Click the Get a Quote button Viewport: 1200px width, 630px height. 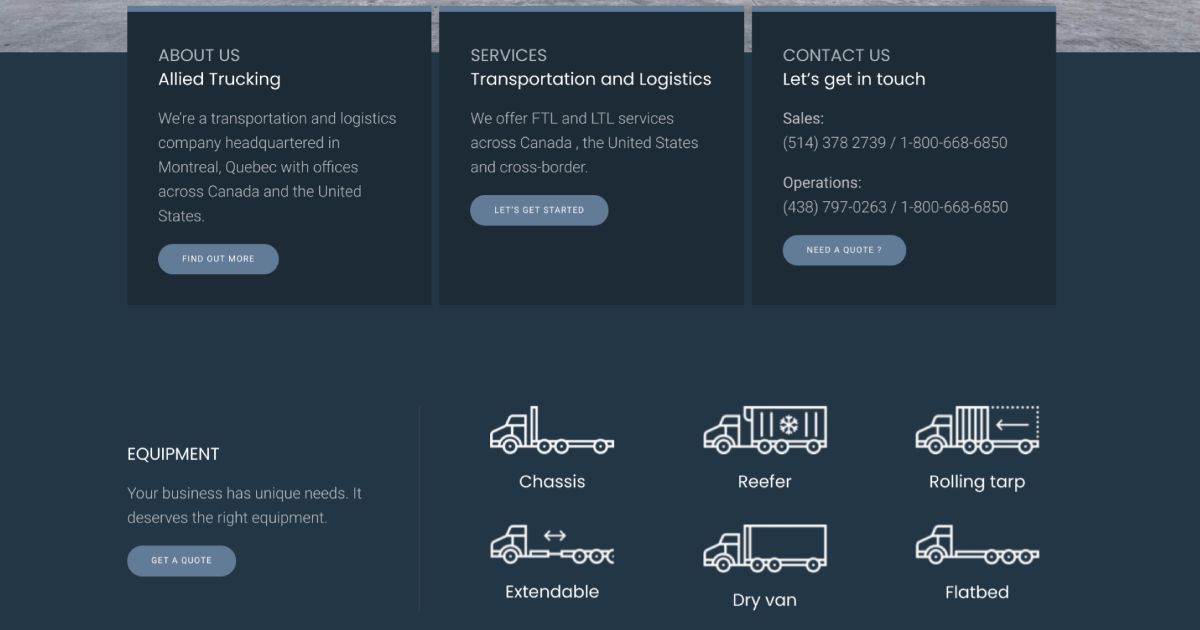pyautogui.click(x=181, y=560)
